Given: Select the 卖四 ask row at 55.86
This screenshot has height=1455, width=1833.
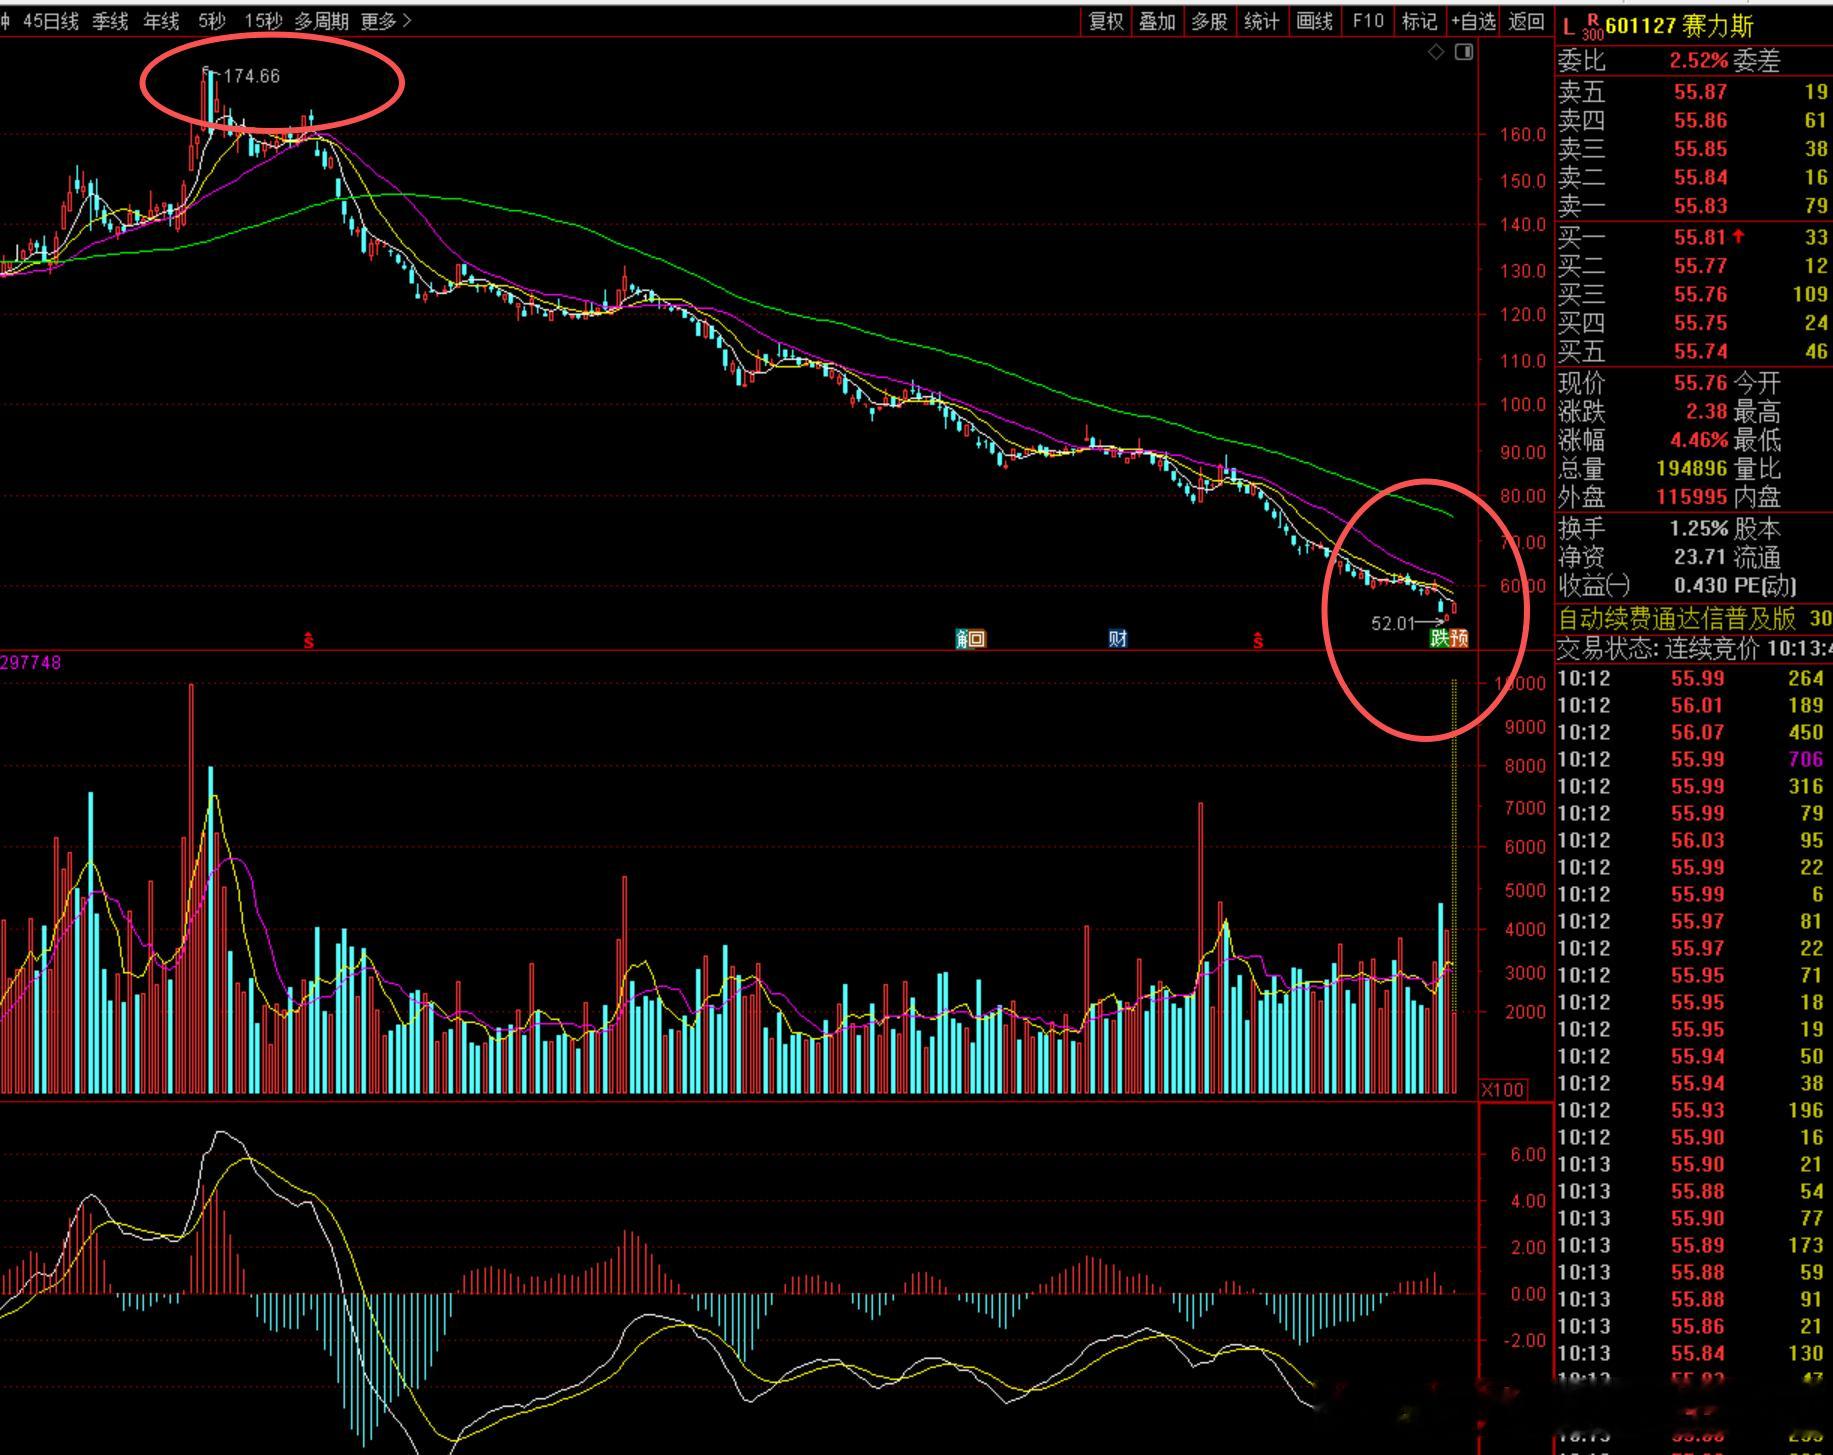Looking at the screenshot, I should [1693, 121].
